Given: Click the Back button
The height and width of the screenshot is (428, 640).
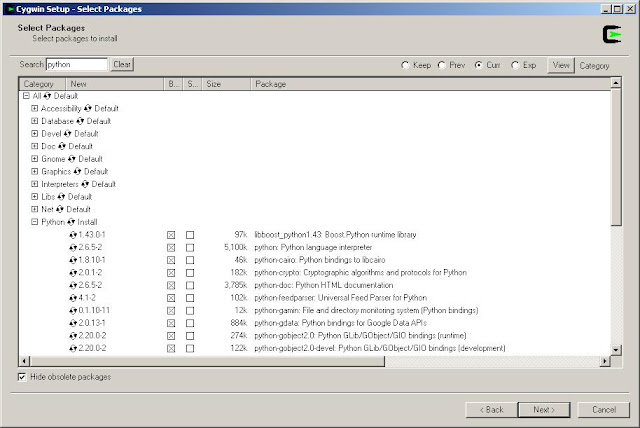Looking at the screenshot, I should tap(491, 410).
